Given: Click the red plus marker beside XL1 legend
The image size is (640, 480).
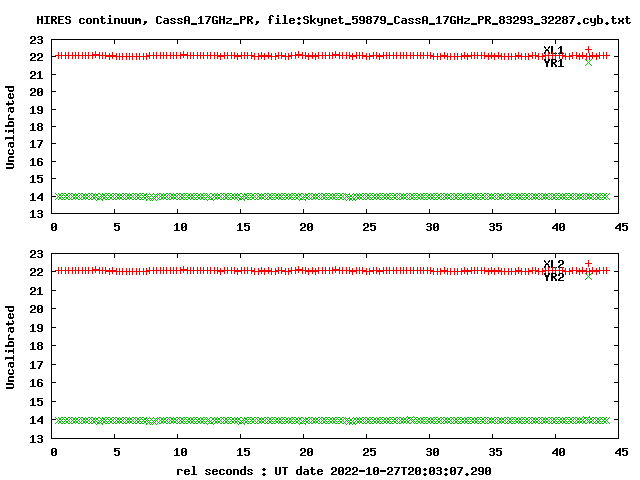Looking at the screenshot, I should [588, 49].
